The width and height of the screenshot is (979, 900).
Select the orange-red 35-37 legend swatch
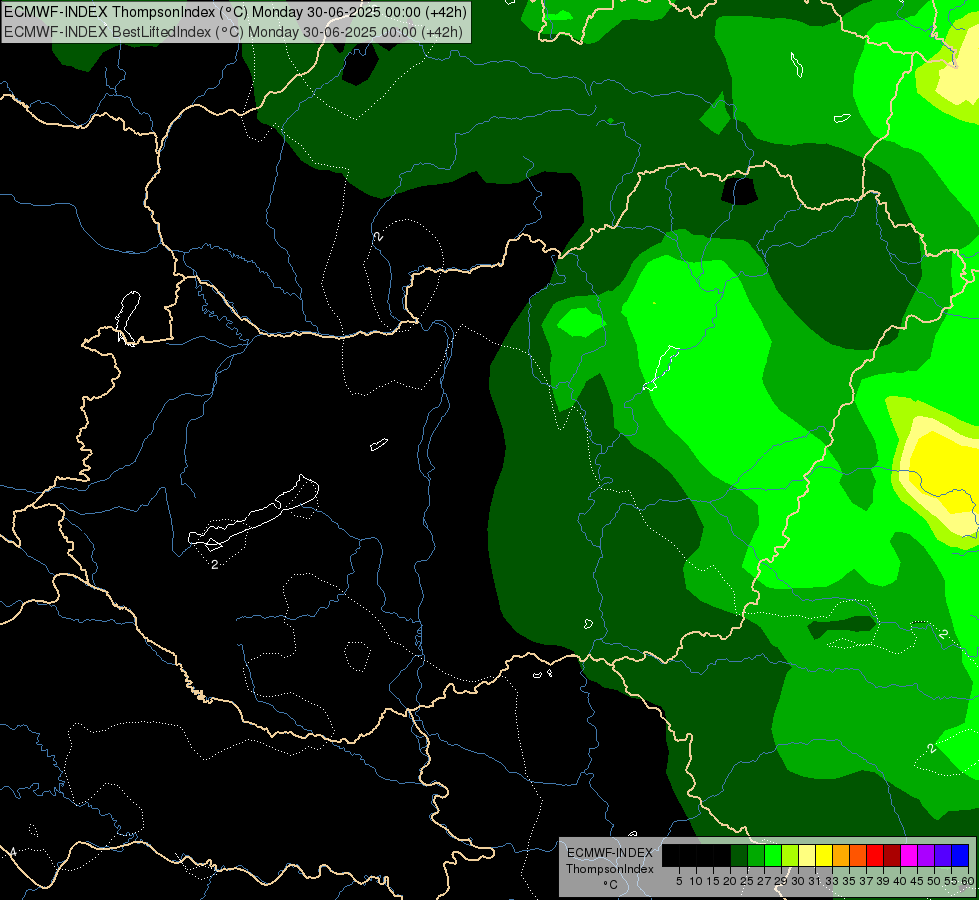pyautogui.click(x=858, y=855)
